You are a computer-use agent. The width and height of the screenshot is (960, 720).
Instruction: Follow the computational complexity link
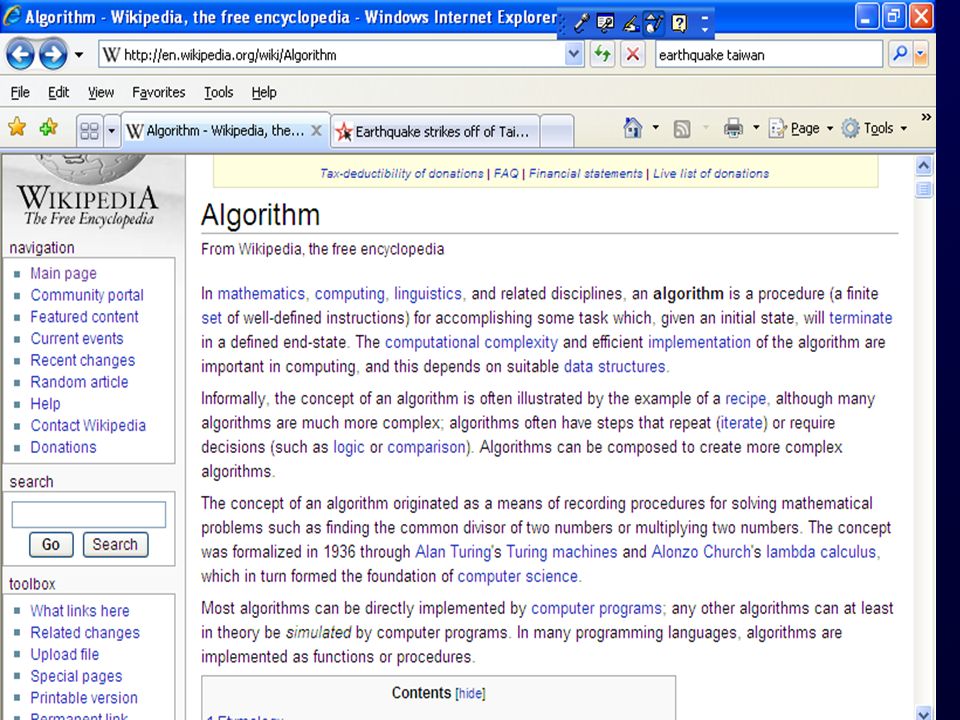point(471,342)
